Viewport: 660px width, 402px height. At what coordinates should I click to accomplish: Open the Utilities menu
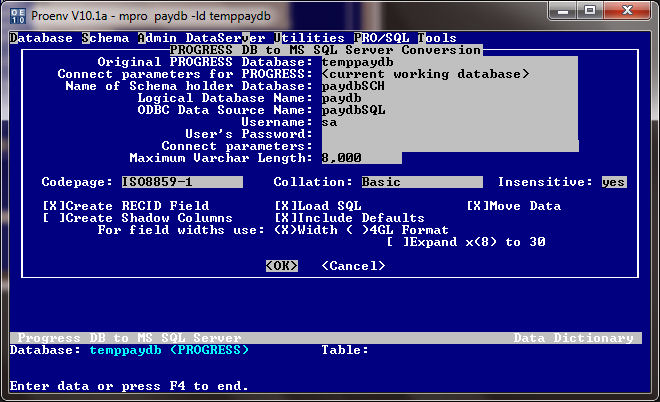(309, 38)
